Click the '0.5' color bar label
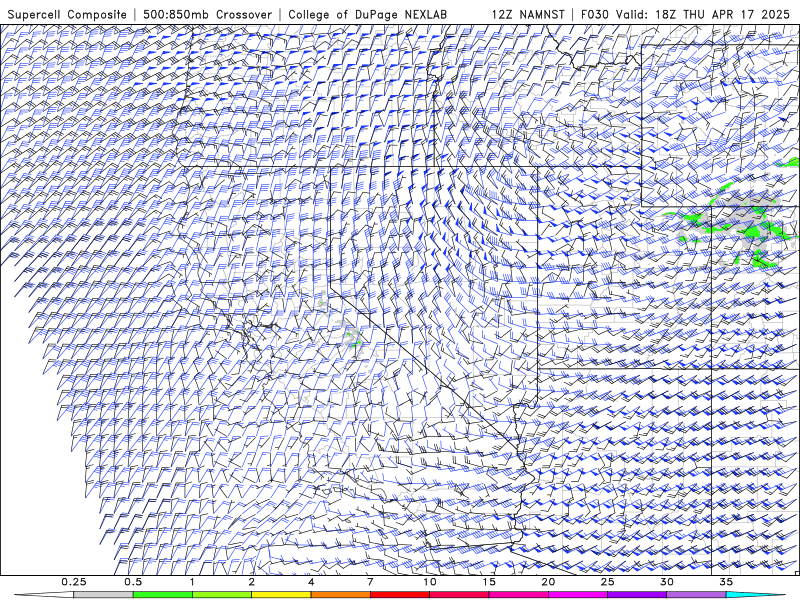 point(133,582)
